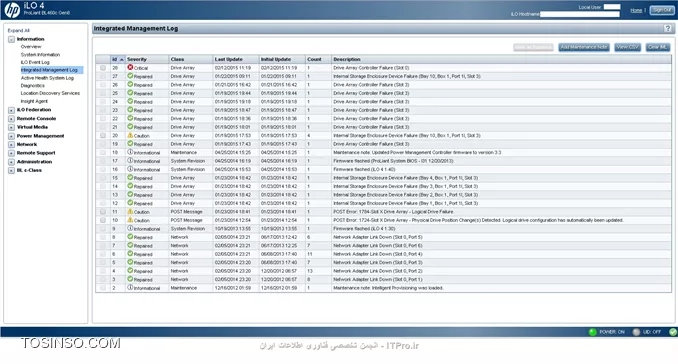Open the Insight Agent page
Image resolution: width=678 pixels, height=364 pixels.
(34, 101)
